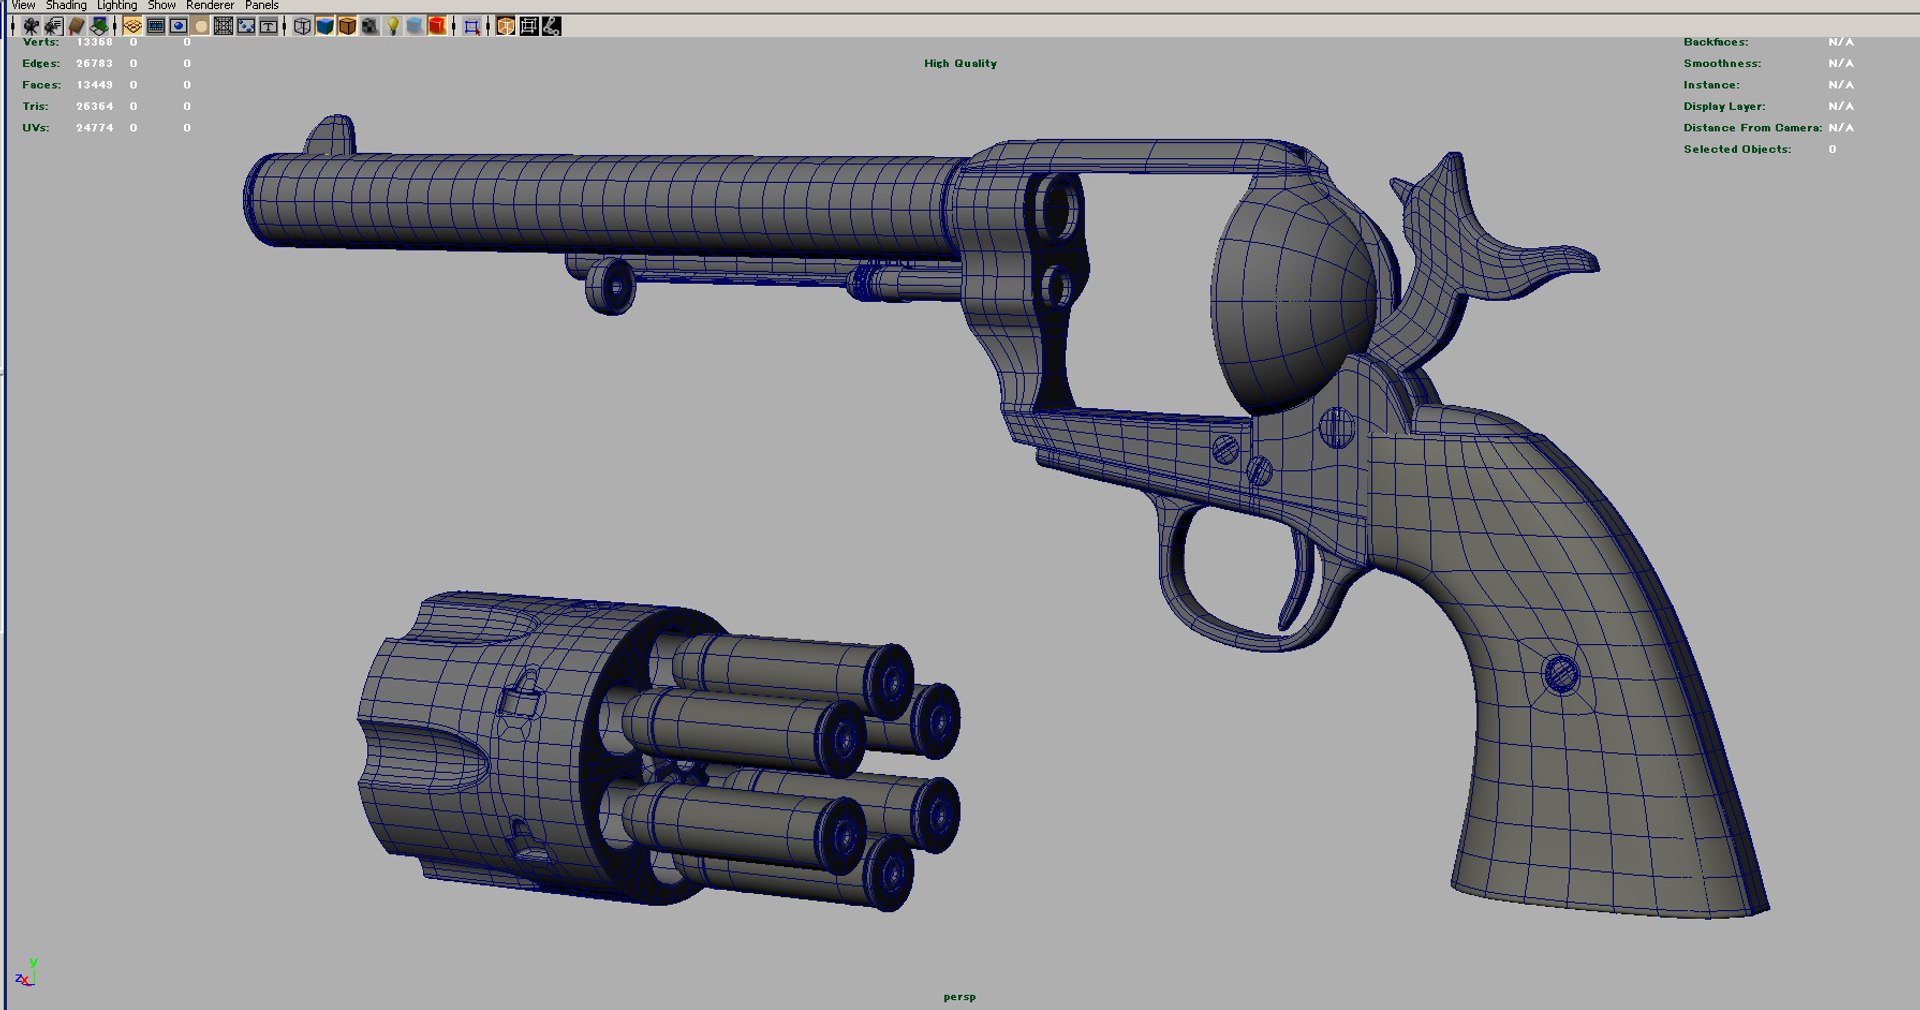The width and height of the screenshot is (1920, 1010).
Task: Toggle the Resolution Gate icon
Action: click(178, 26)
